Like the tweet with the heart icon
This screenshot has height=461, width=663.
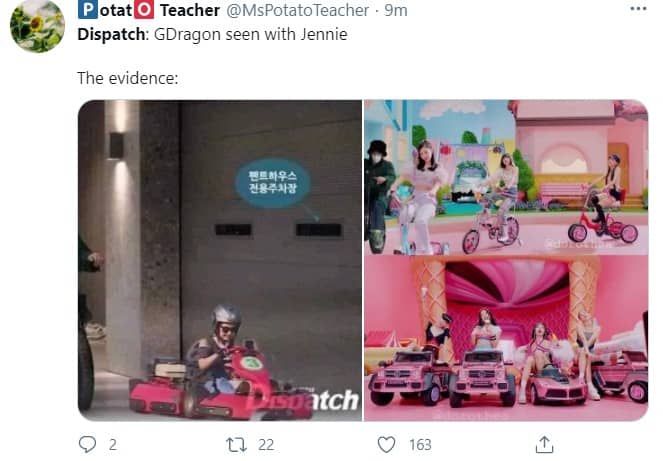point(386,445)
